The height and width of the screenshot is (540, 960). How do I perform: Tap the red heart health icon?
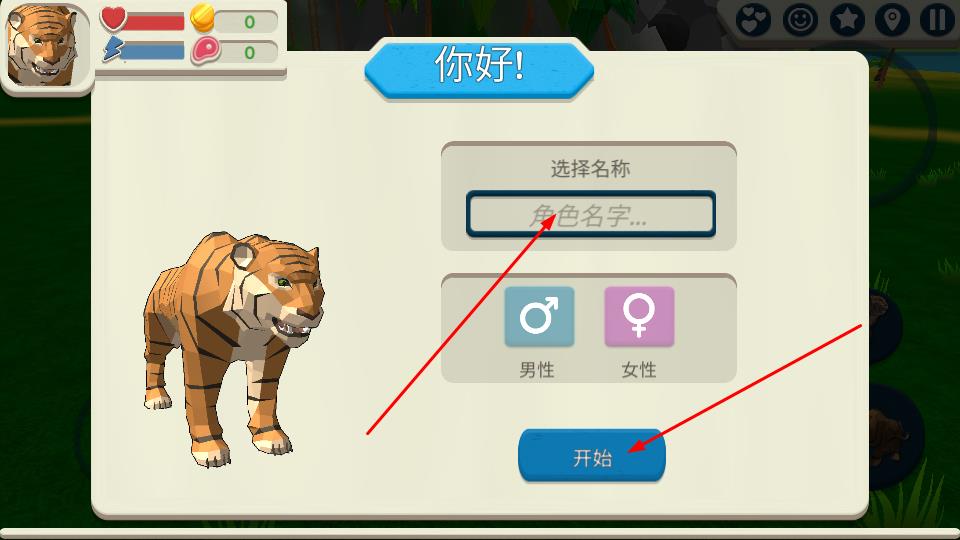click(x=113, y=18)
